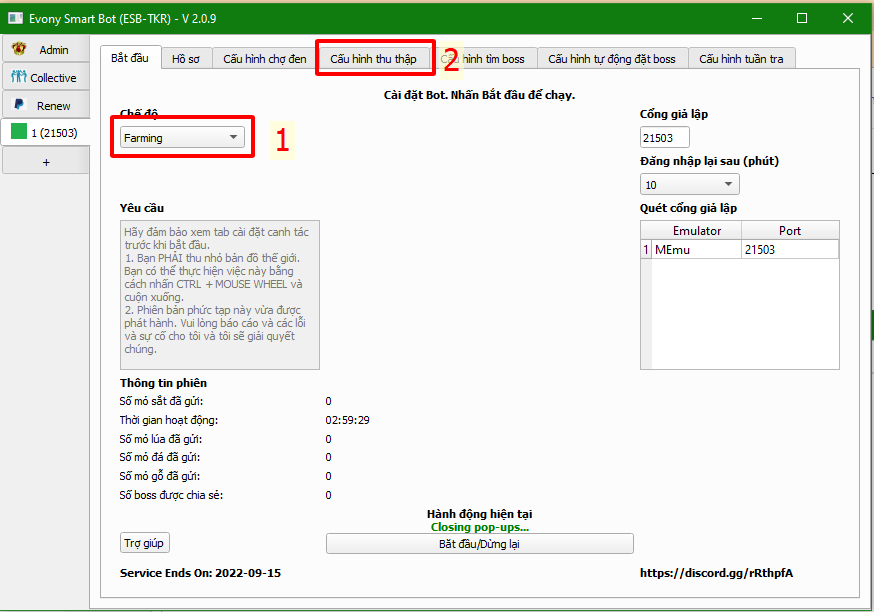Viewport: 874px width, 612px height.
Task: Click the Renew PayPal item
Action: (x=45, y=106)
